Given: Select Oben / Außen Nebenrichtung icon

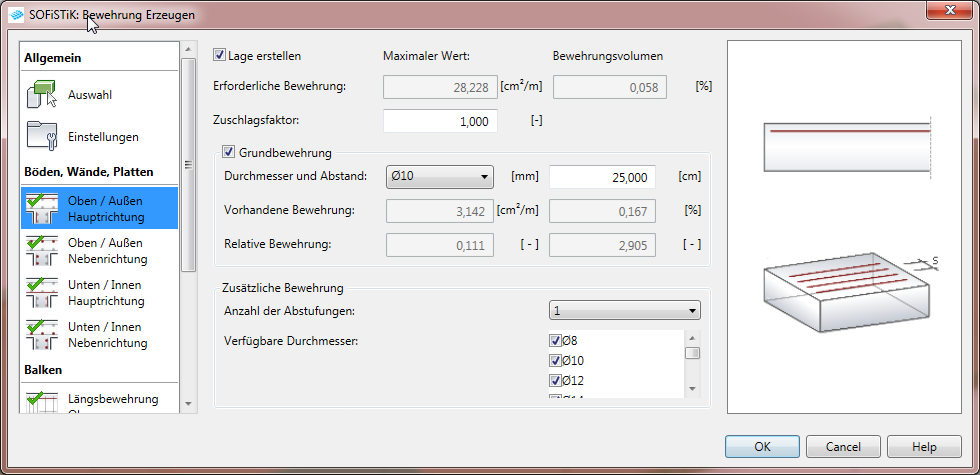Looking at the screenshot, I should [x=41, y=250].
